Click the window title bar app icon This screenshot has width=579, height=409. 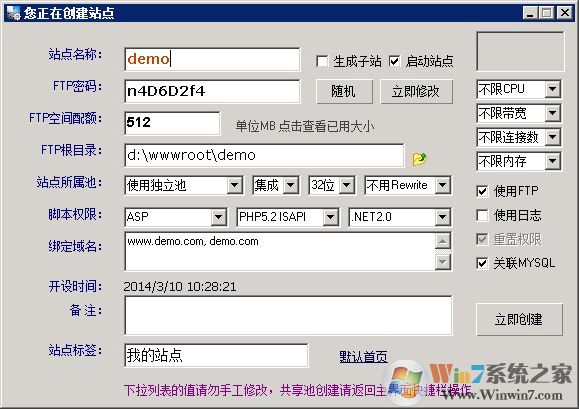pyautogui.click(x=13, y=13)
